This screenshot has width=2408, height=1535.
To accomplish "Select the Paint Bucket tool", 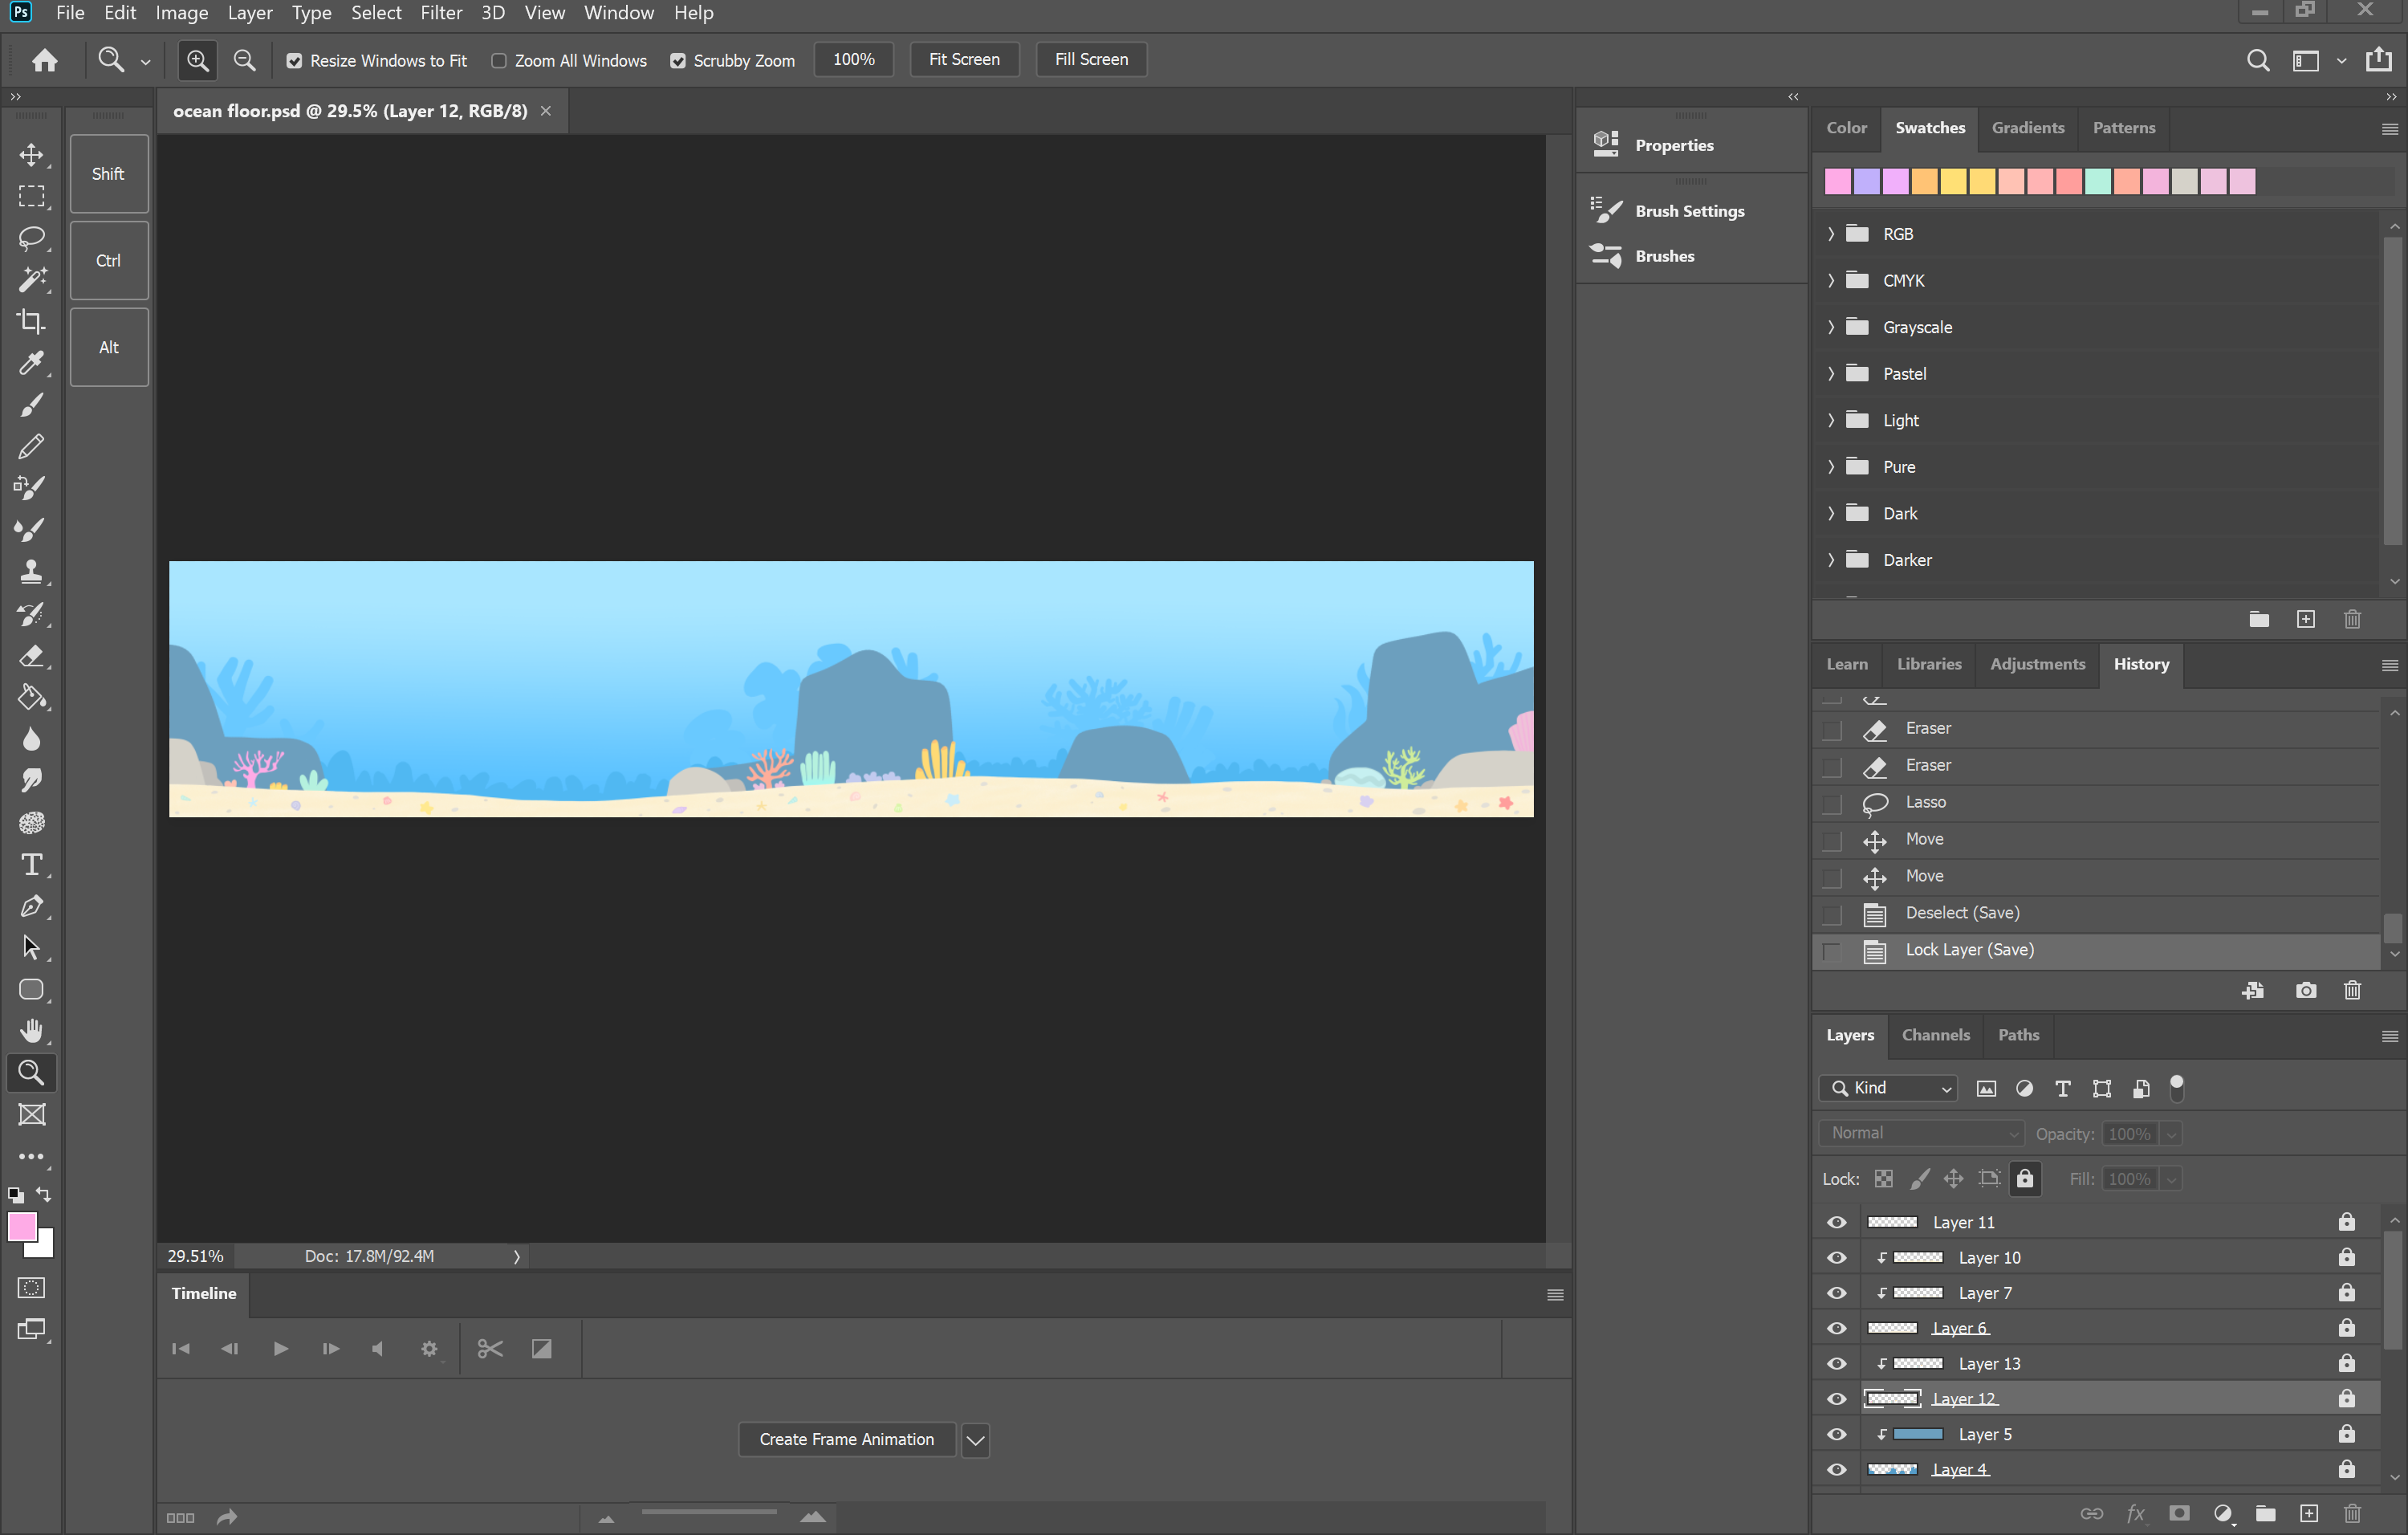I will point(31,697).
